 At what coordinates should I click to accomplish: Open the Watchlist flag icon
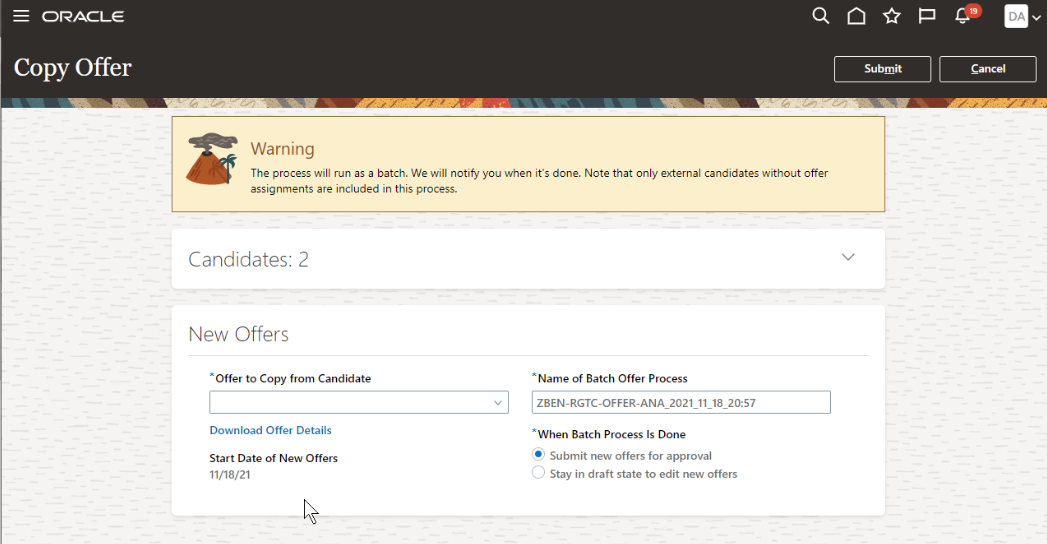pyautogui.click(x=927, y=16)
